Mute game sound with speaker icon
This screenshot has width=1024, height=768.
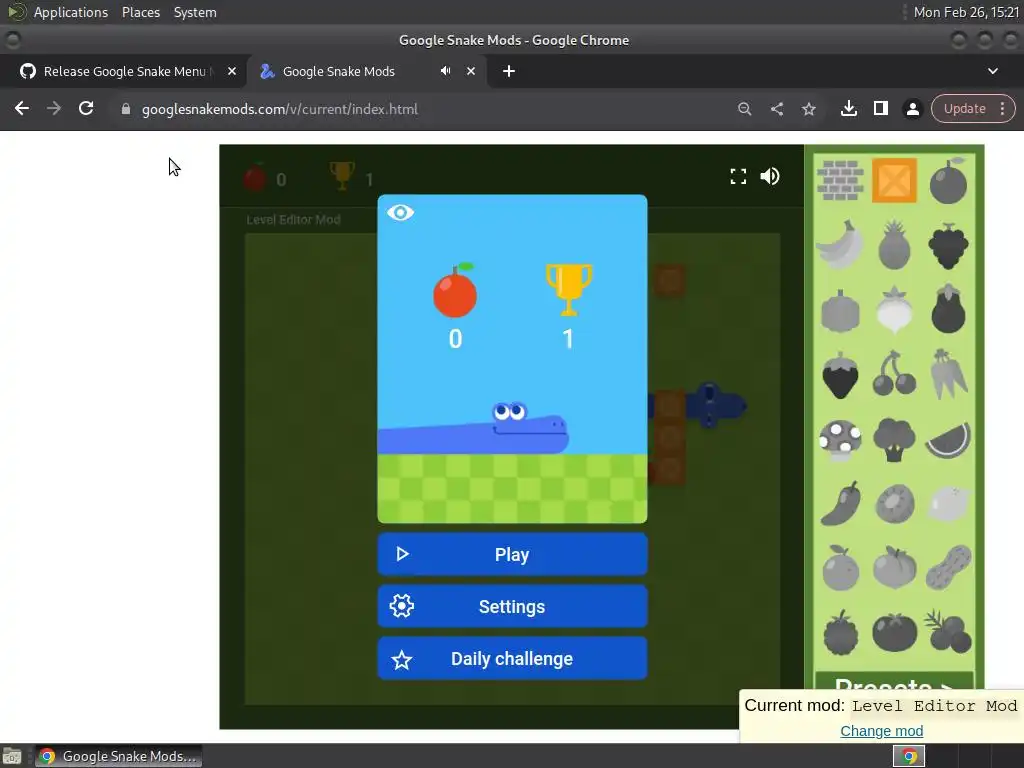(x=770, y=176)
